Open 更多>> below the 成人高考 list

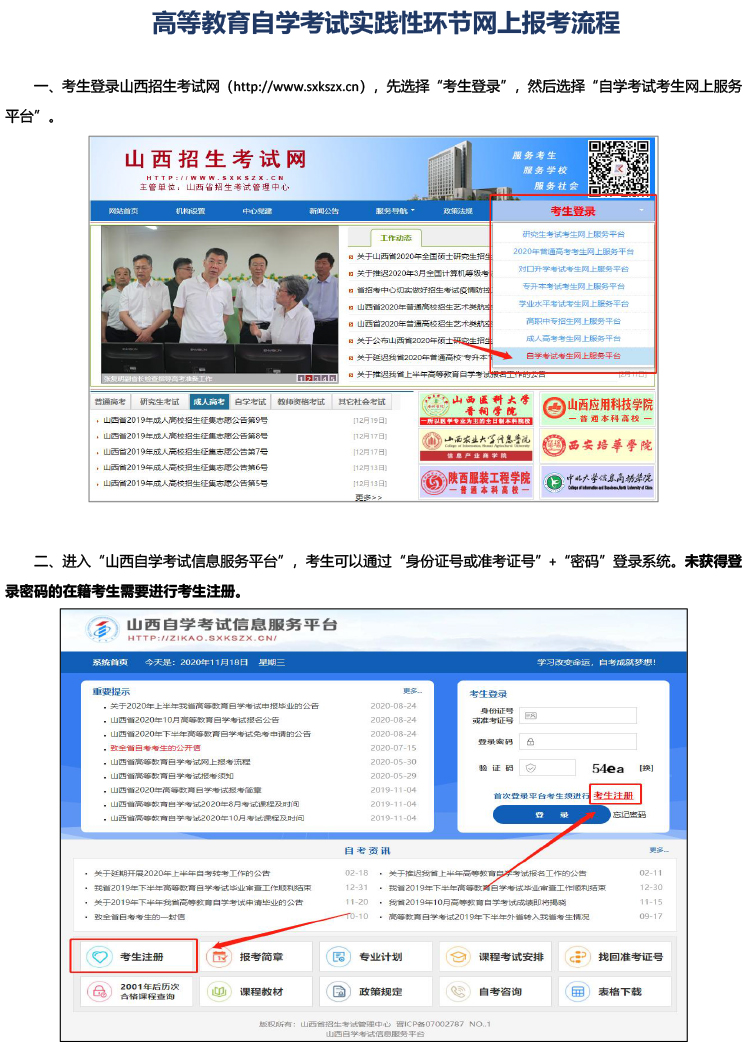[x=369, y=498]
